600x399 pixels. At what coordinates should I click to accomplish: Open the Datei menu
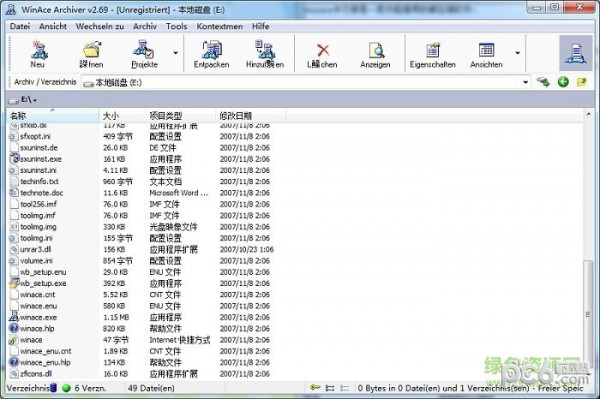(20, 26)
